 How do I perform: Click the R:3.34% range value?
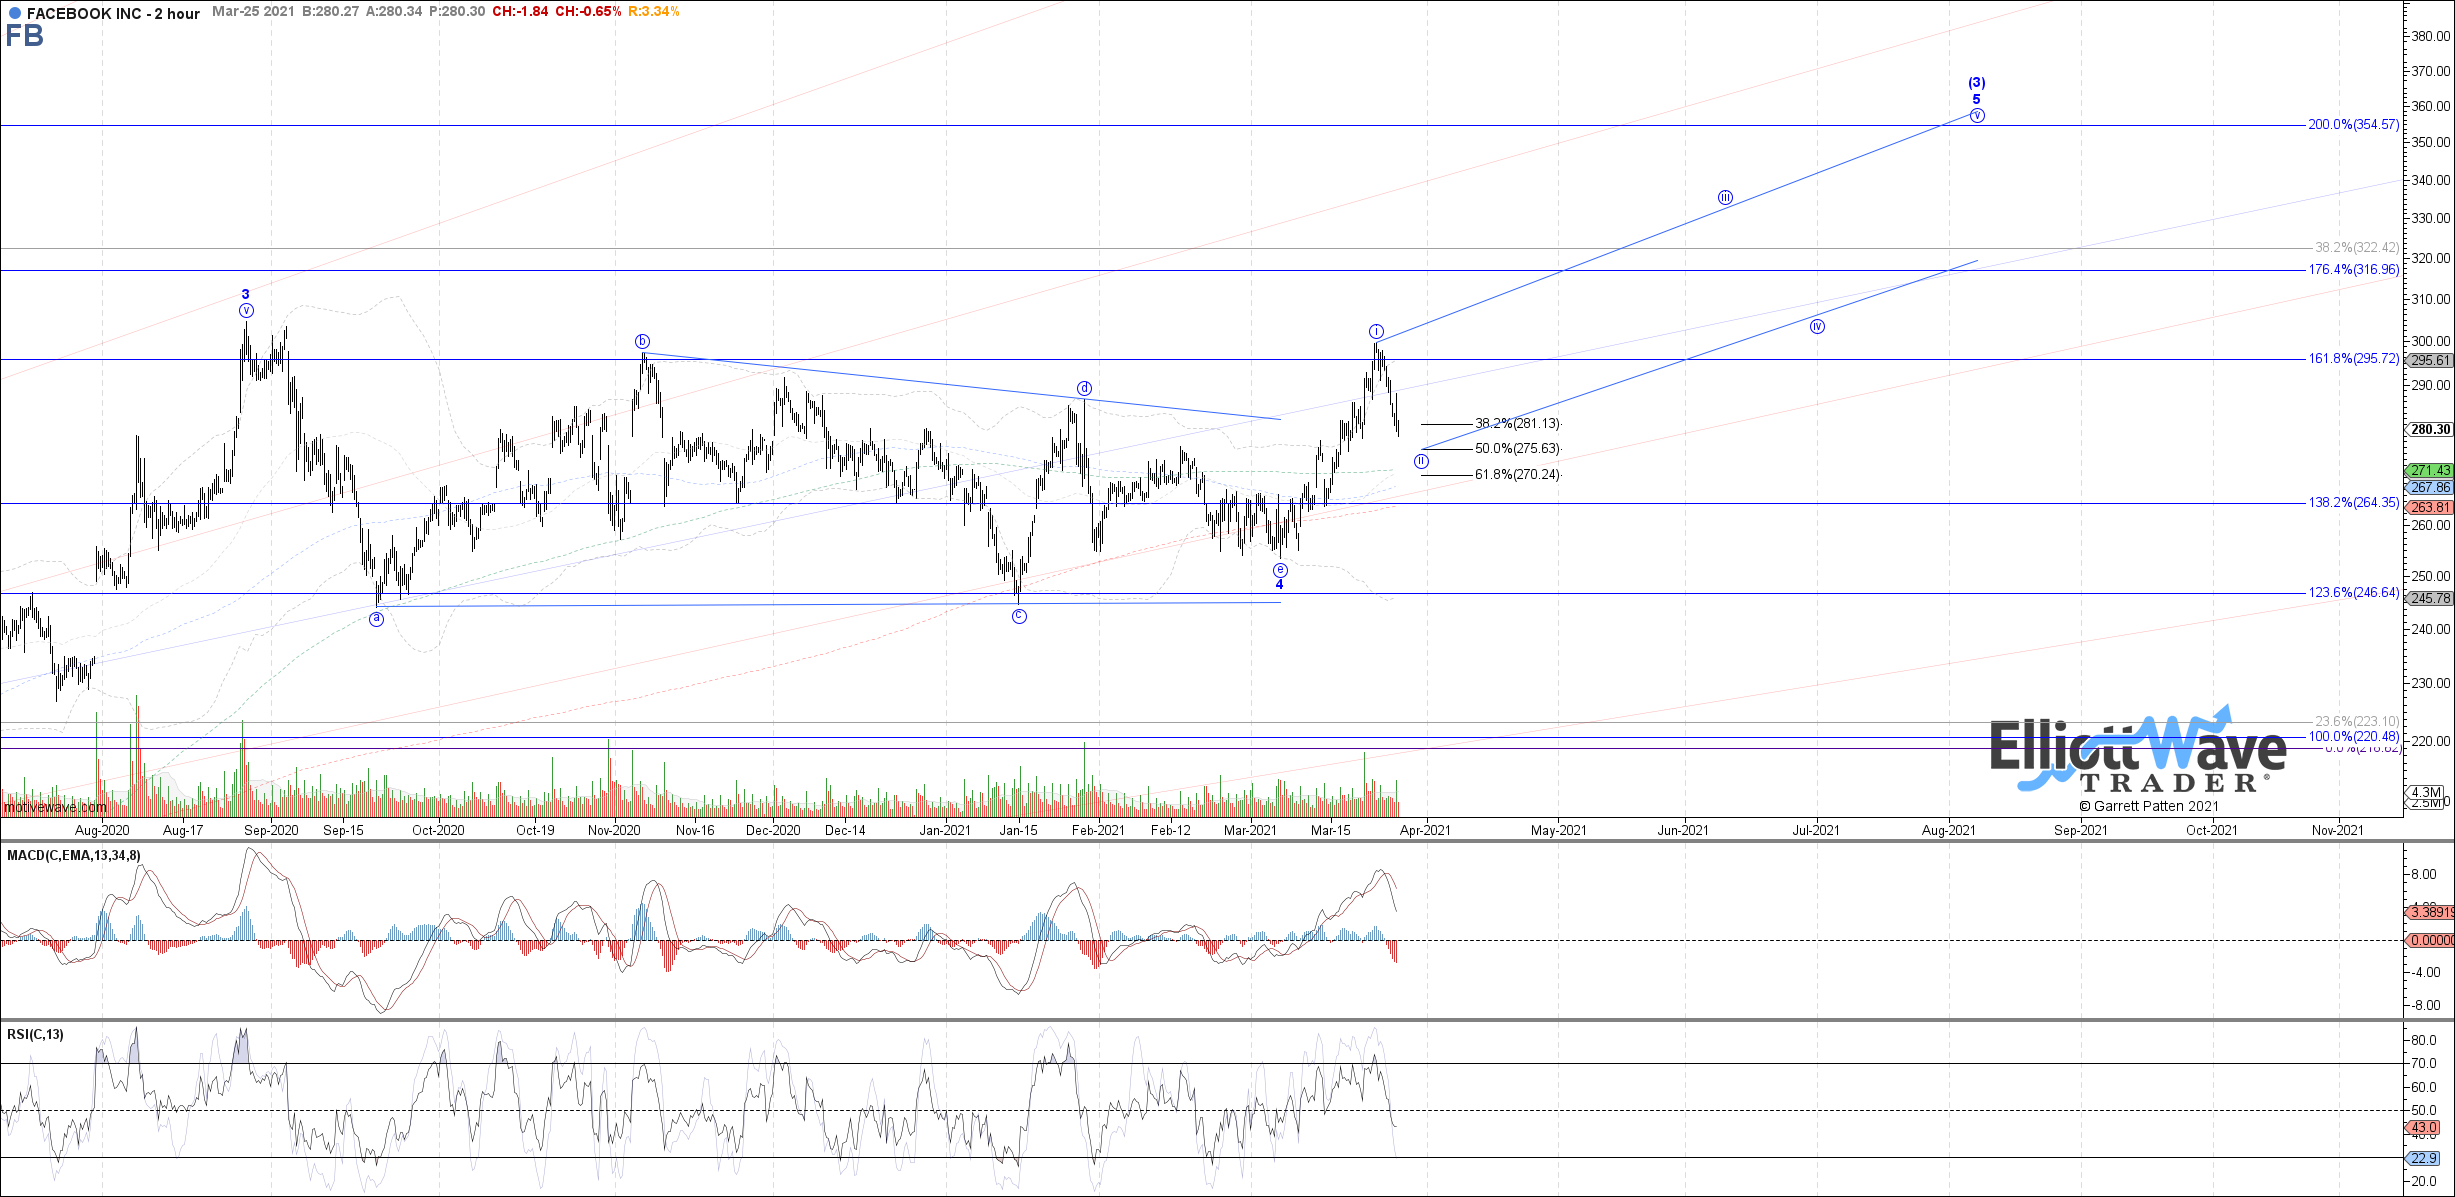(654, 12)
